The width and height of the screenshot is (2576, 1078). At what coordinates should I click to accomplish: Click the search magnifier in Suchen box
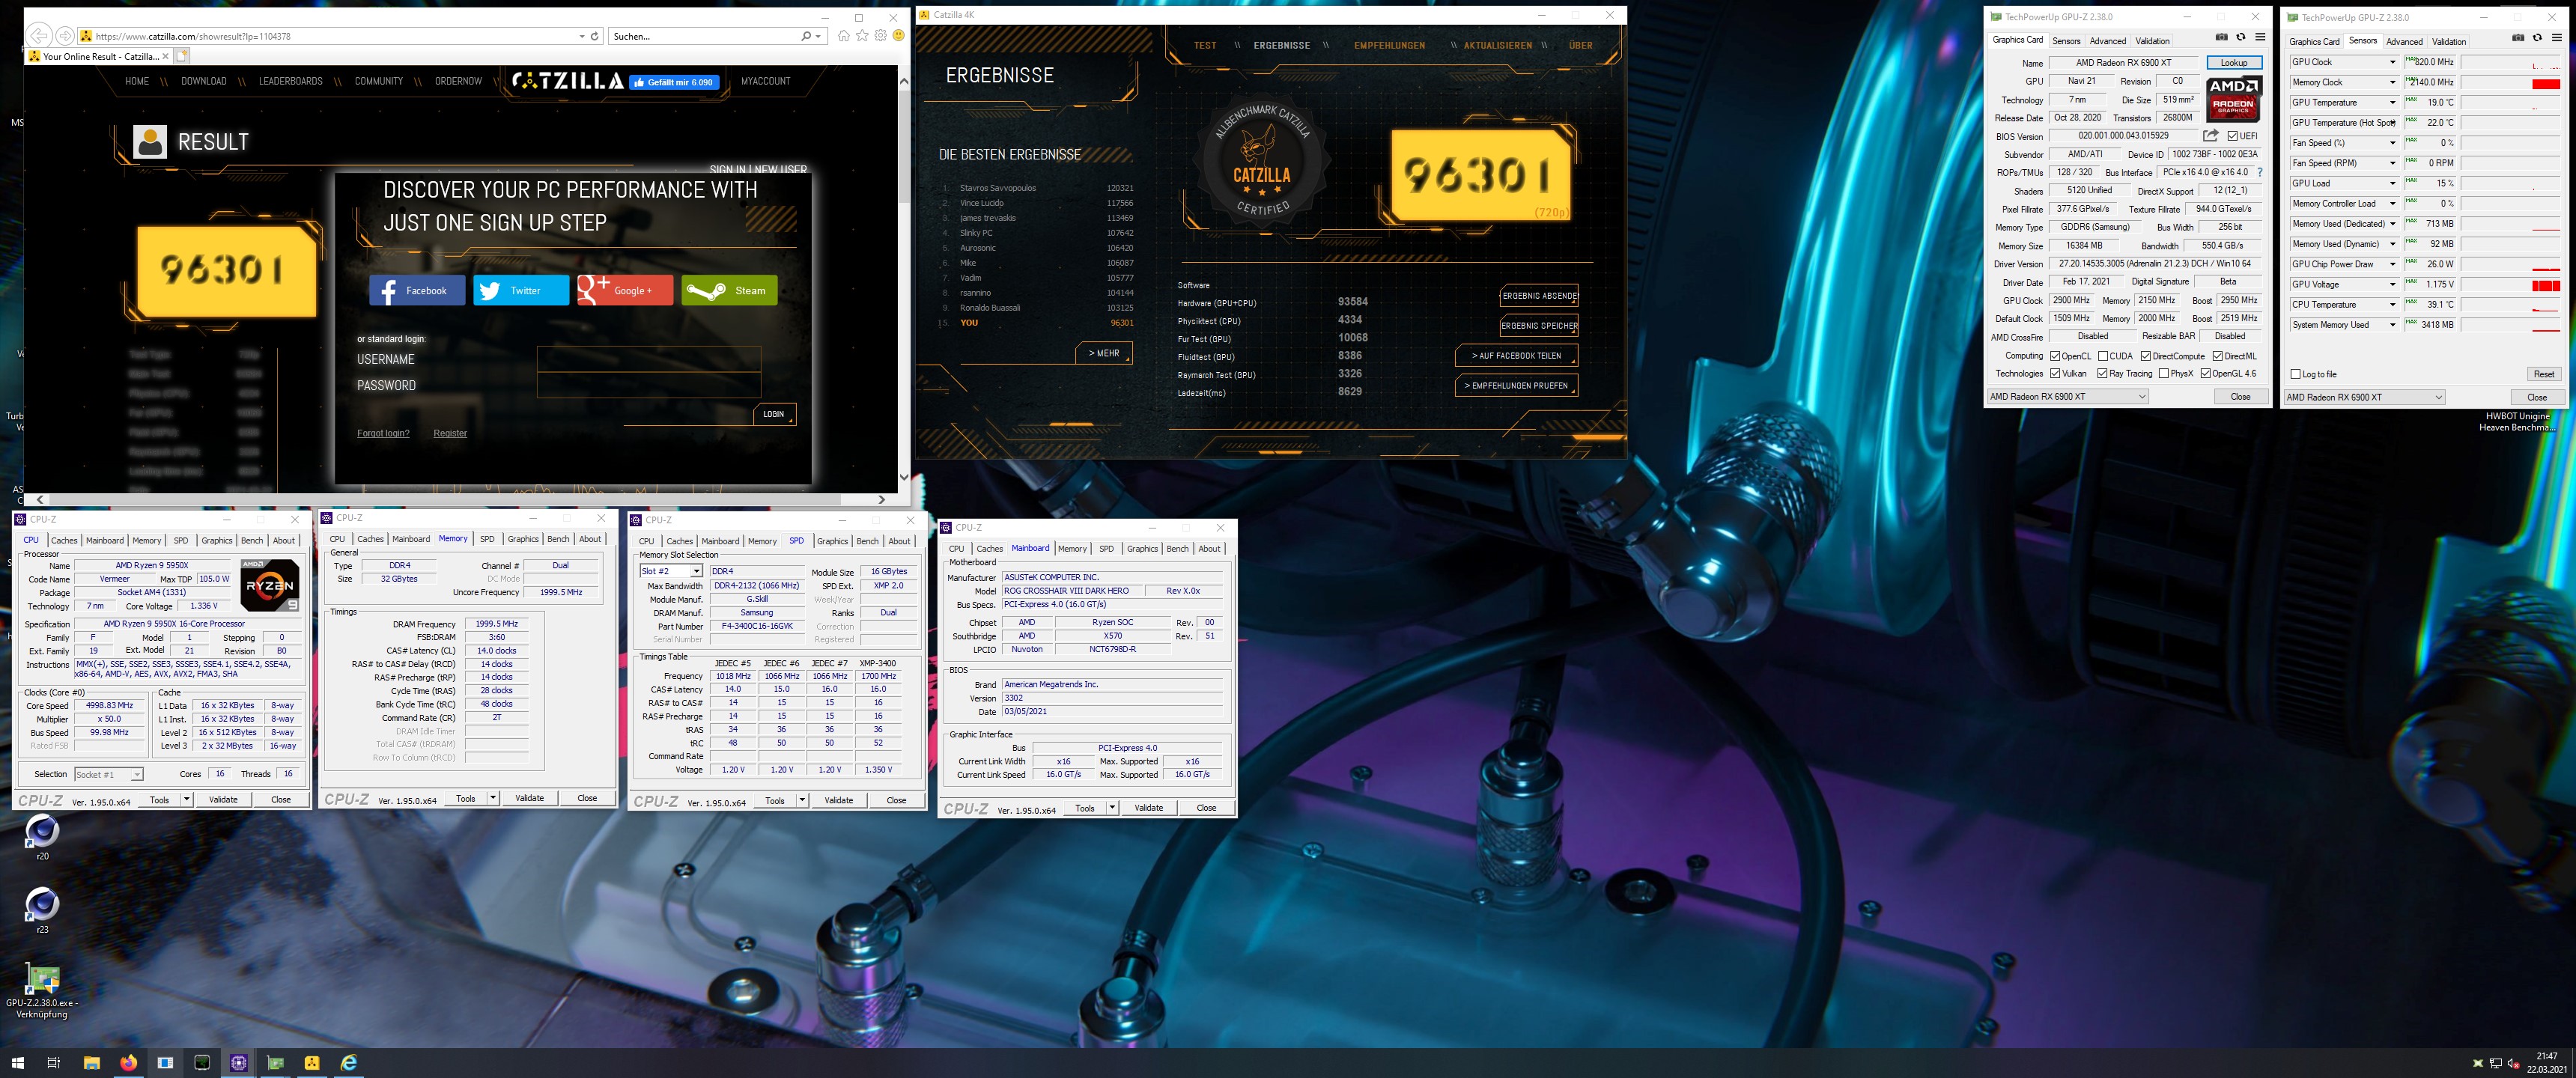(806, 36)
